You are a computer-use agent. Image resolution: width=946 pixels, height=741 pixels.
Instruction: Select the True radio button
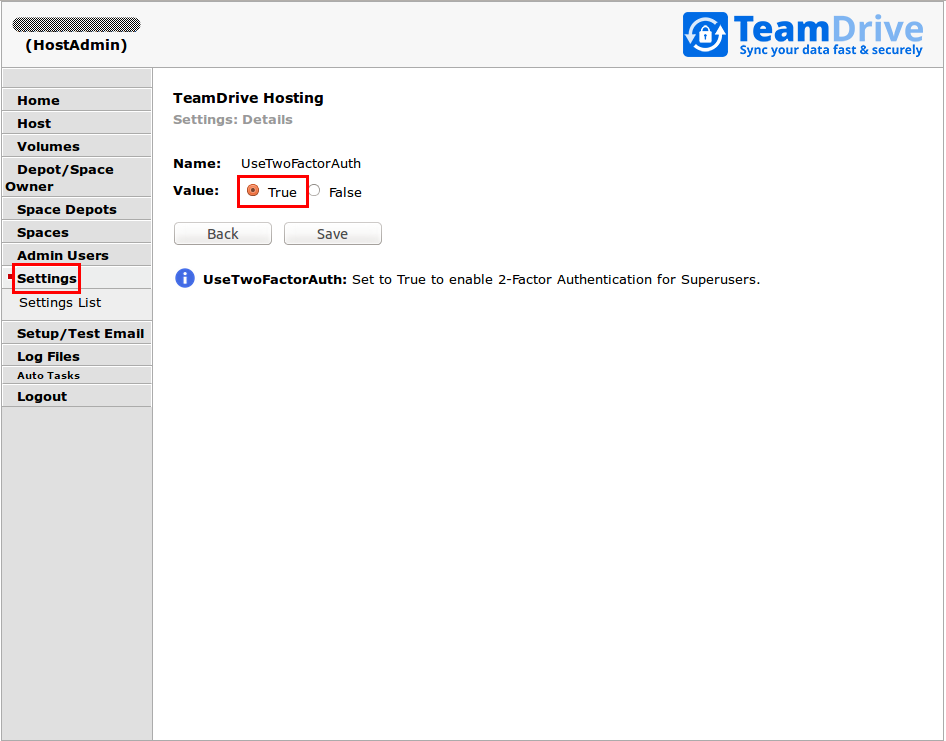click(253, 191)
